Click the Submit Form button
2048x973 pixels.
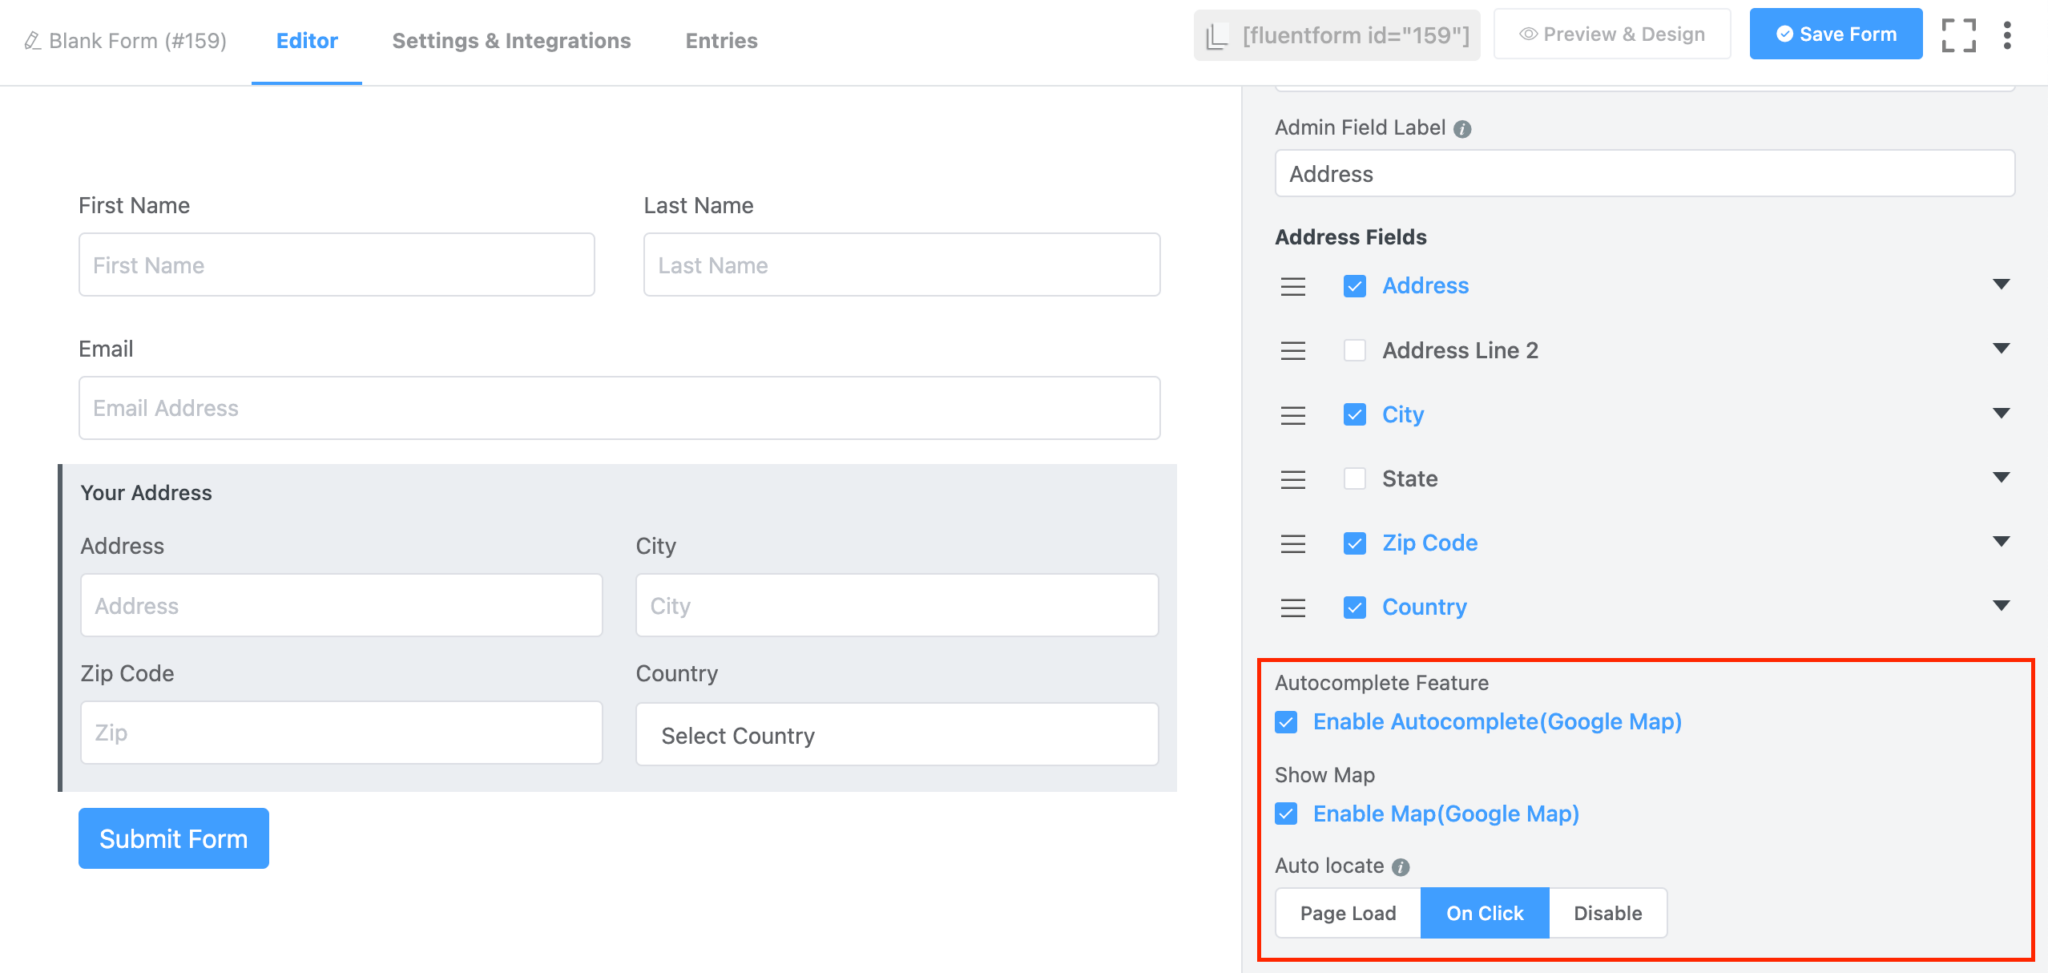[173, 838]
